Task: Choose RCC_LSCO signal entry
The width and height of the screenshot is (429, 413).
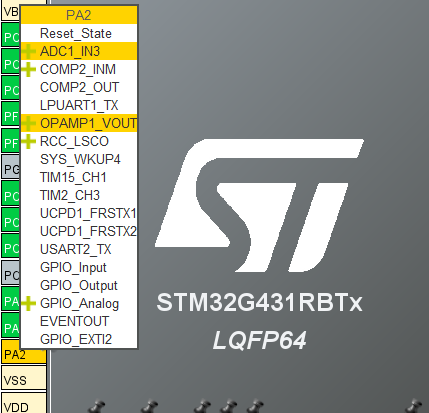Action: [x=79, y=141]
